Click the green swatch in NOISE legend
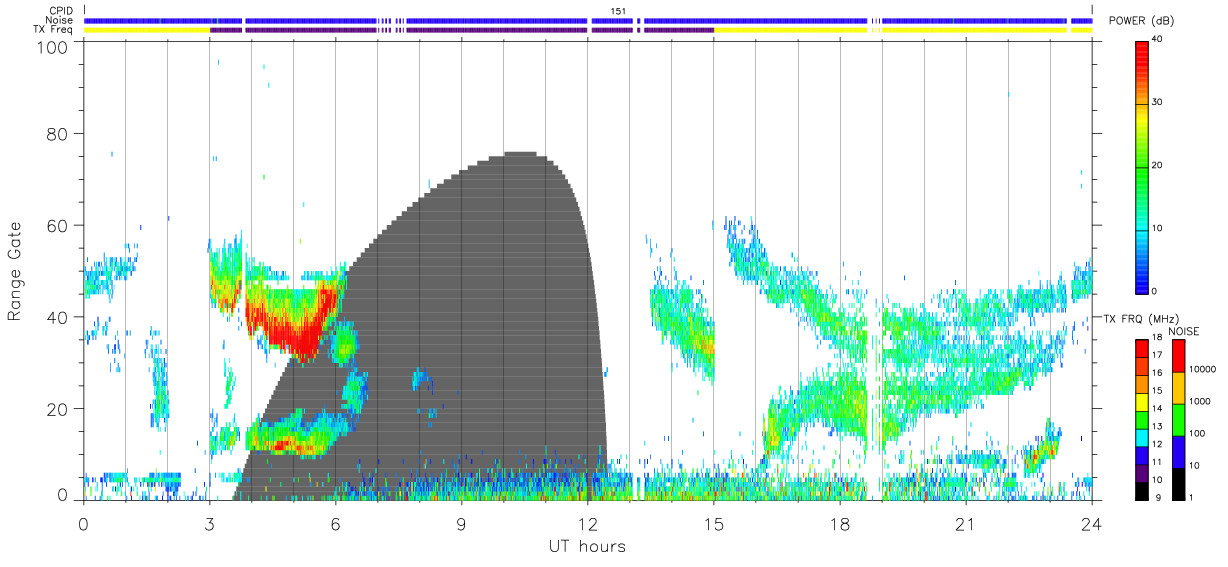 pos(1178,420)
